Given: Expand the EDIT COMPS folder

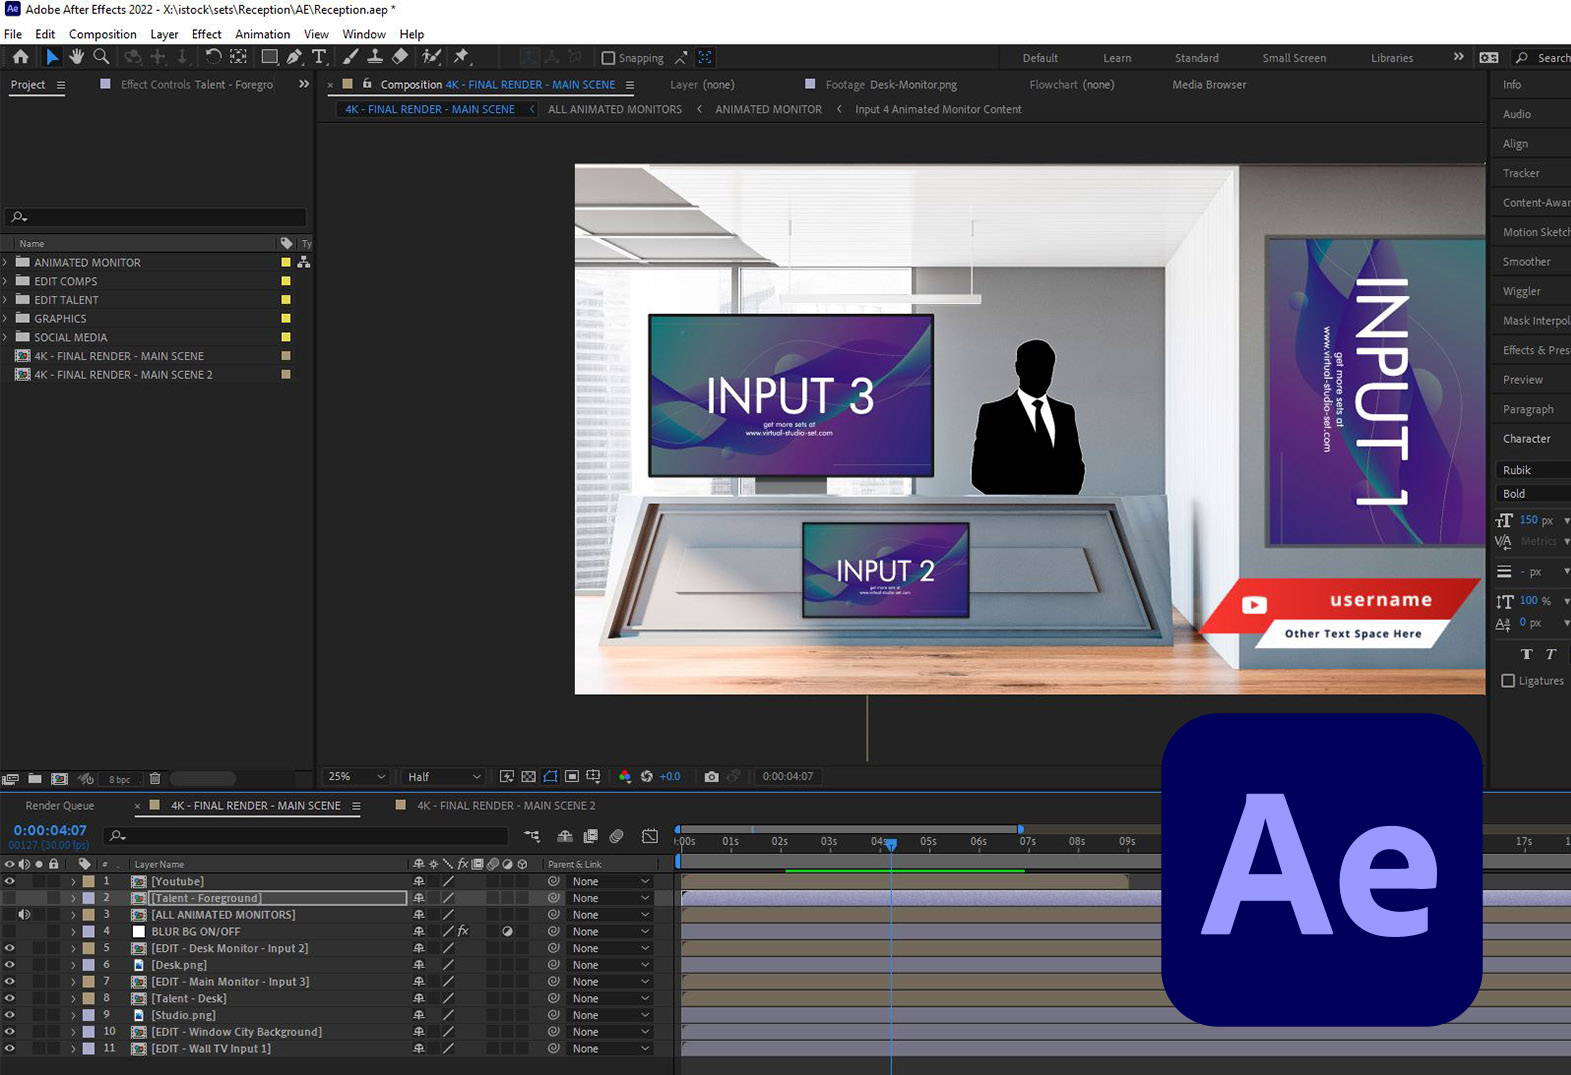Looking at the screenshot, I should tap(6, 281).
